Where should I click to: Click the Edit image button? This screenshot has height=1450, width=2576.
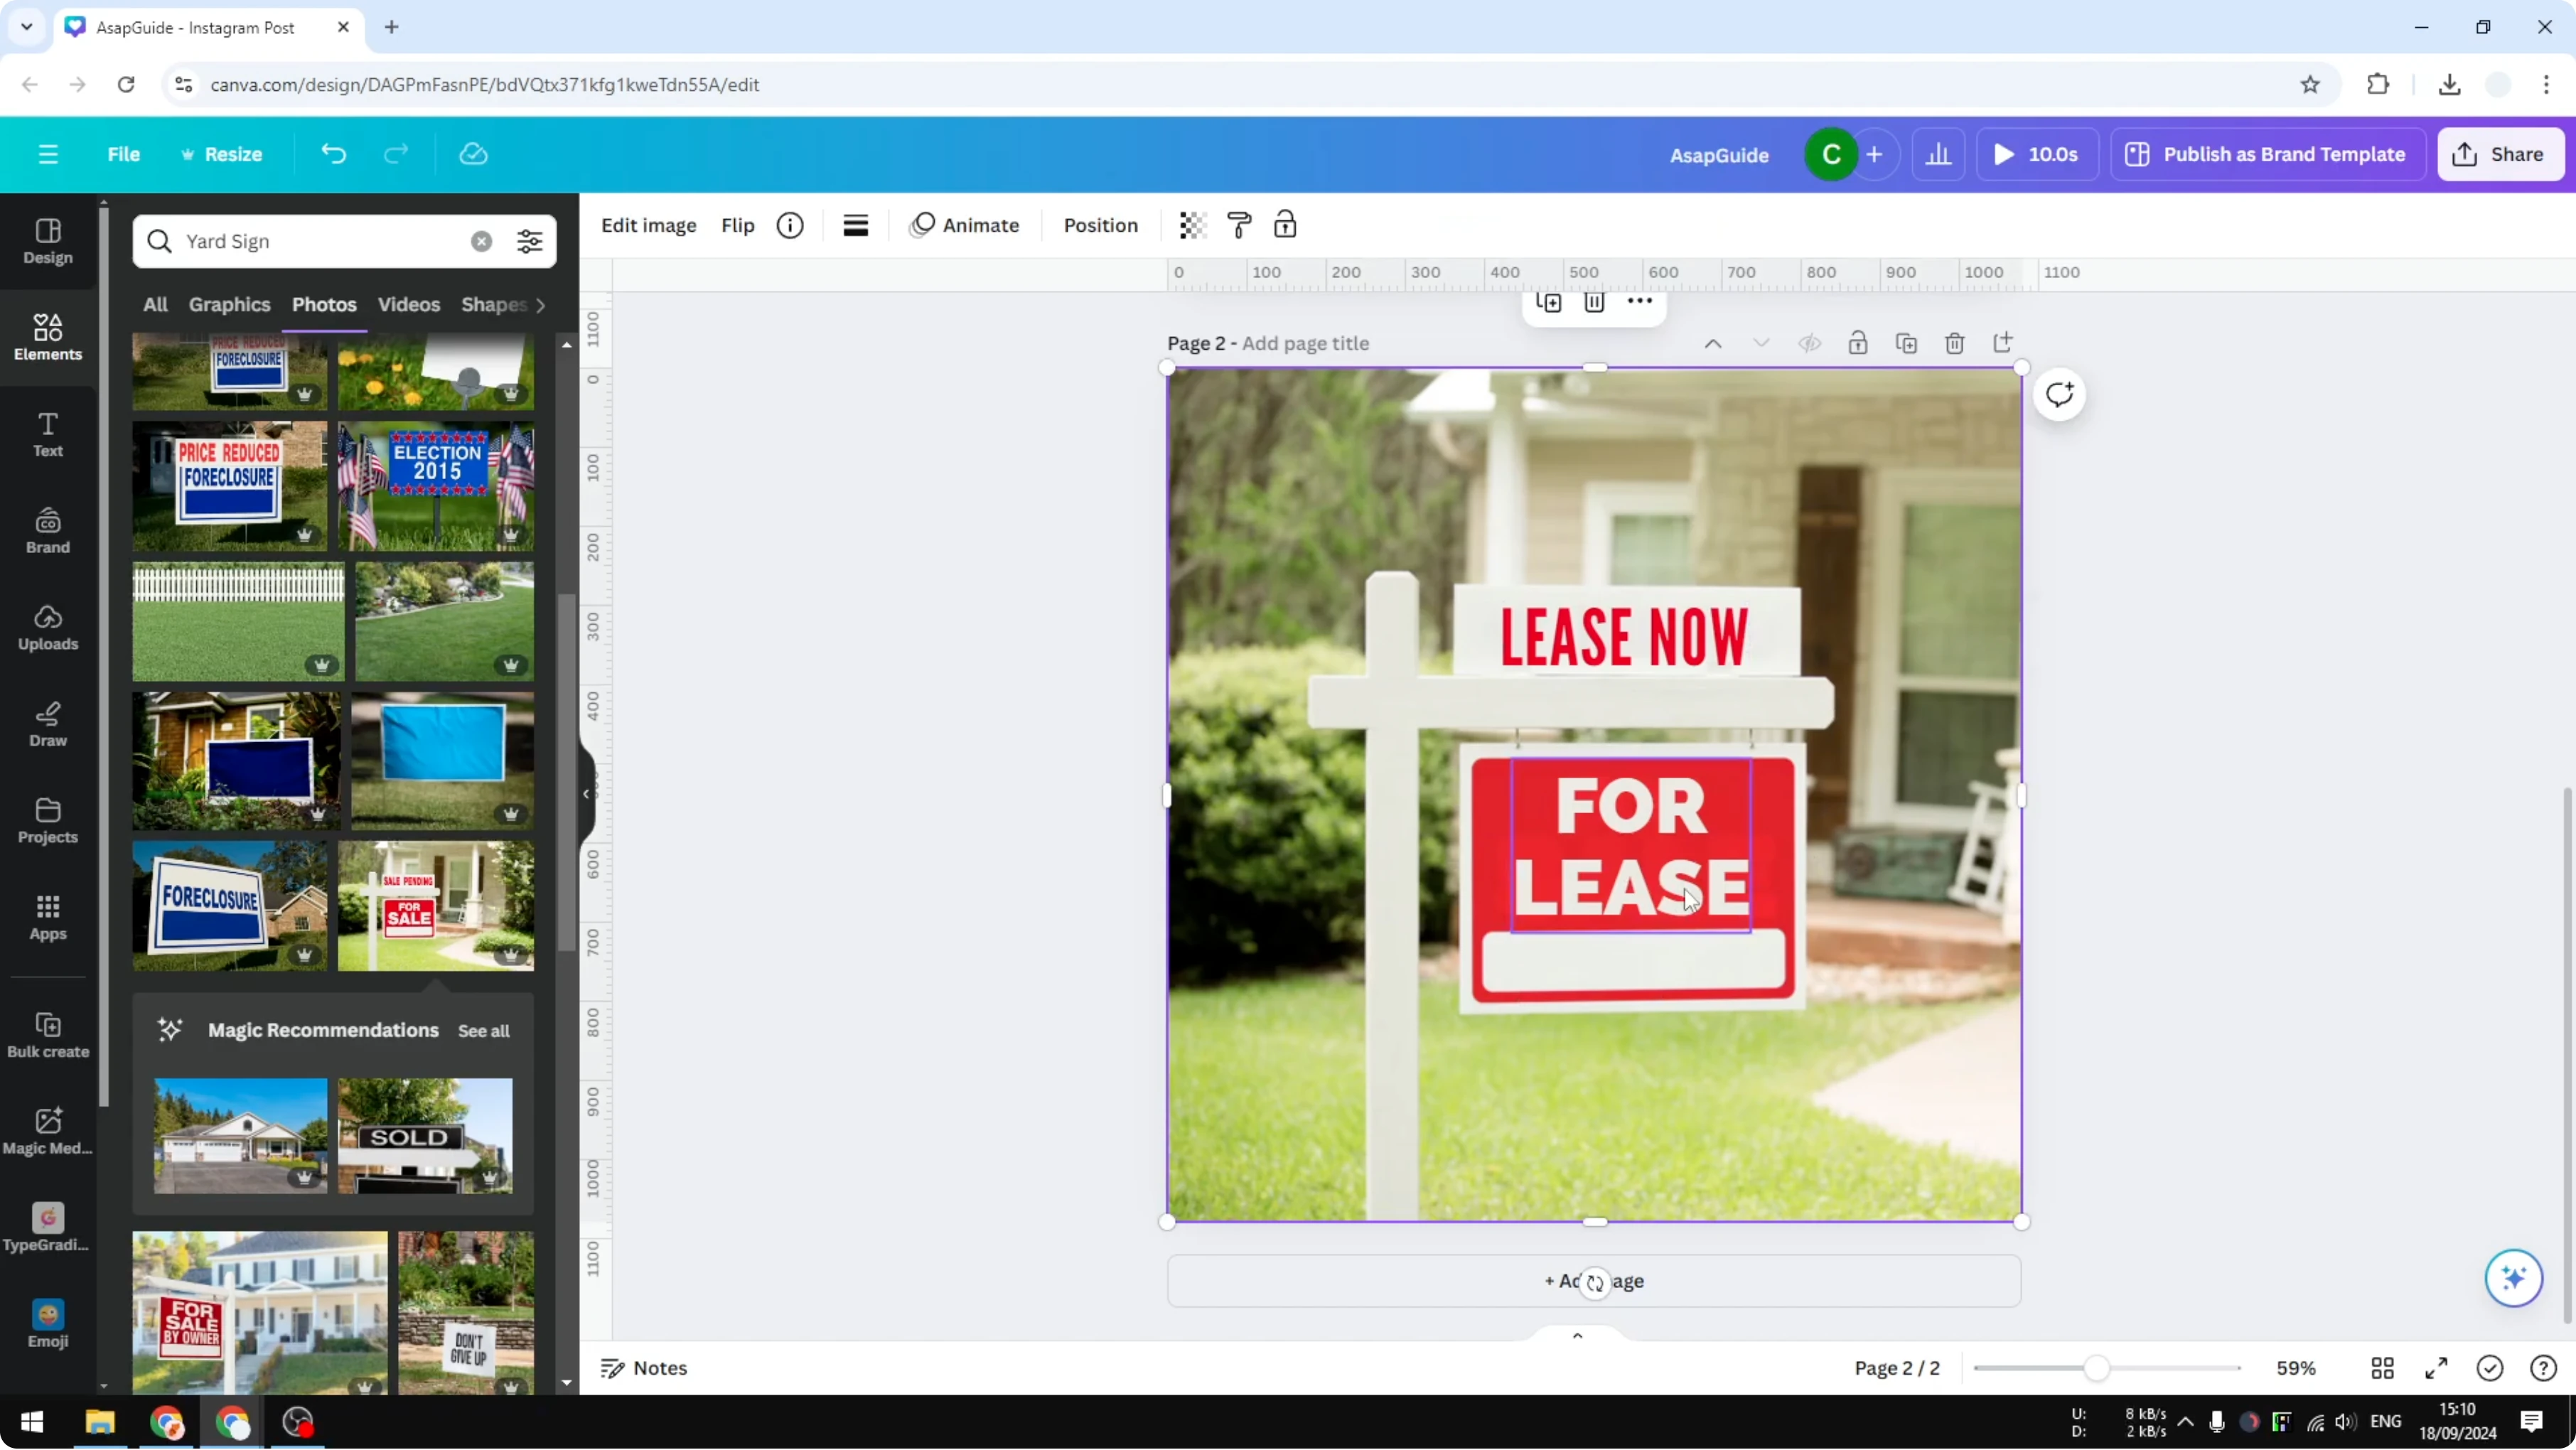click(x=648, y=225)
